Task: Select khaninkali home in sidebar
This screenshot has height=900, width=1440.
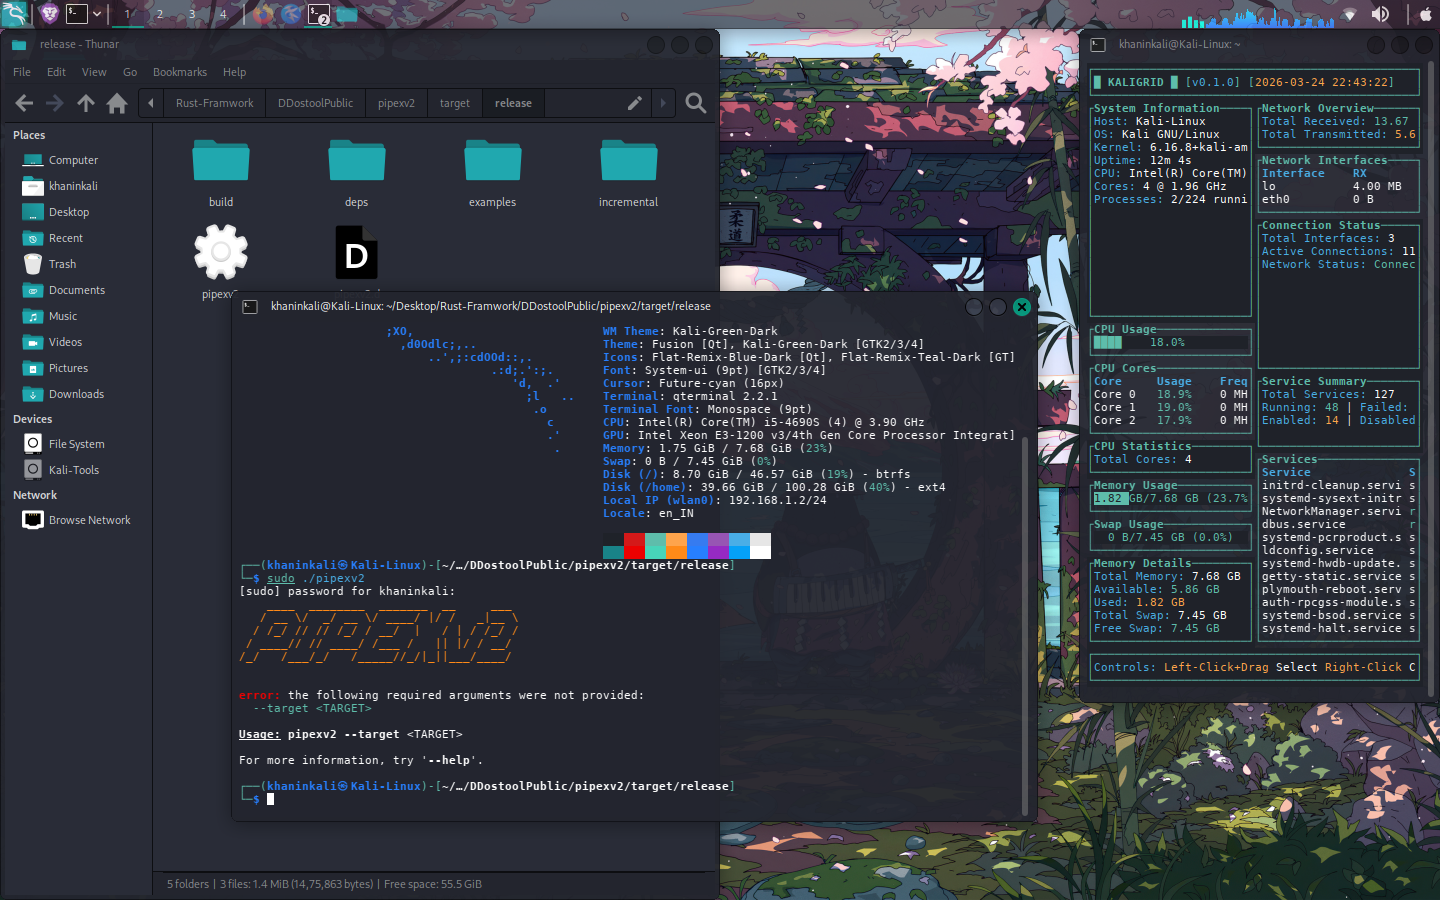Action: point(77,186)
